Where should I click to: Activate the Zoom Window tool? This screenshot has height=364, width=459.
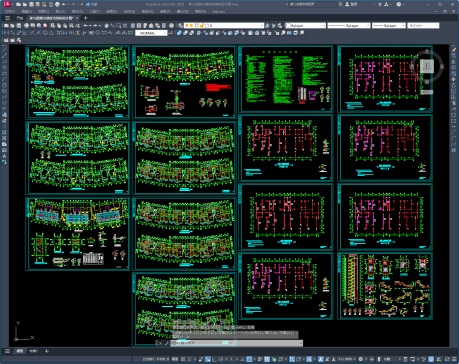point(118,26)
